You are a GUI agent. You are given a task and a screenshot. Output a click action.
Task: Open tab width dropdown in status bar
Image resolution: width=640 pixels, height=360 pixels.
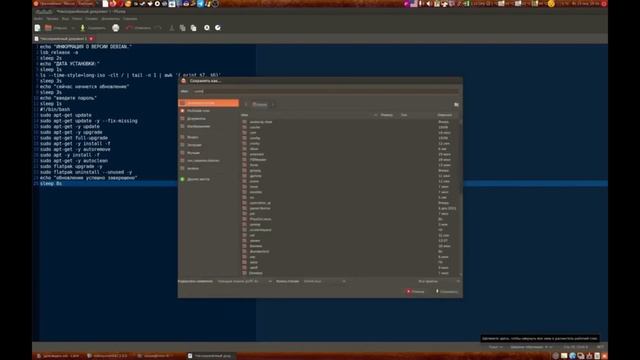(531, 347)
